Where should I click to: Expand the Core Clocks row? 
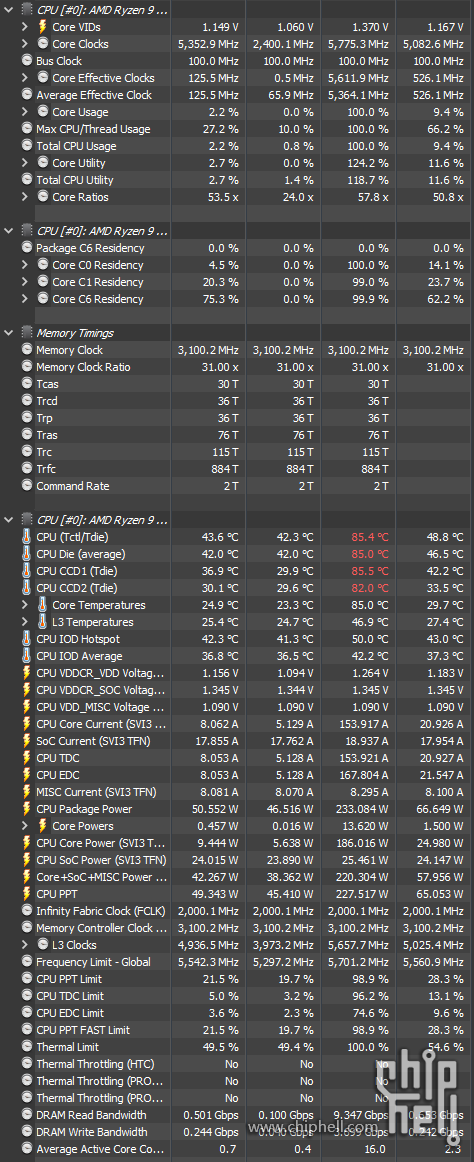tap(25, 44)
